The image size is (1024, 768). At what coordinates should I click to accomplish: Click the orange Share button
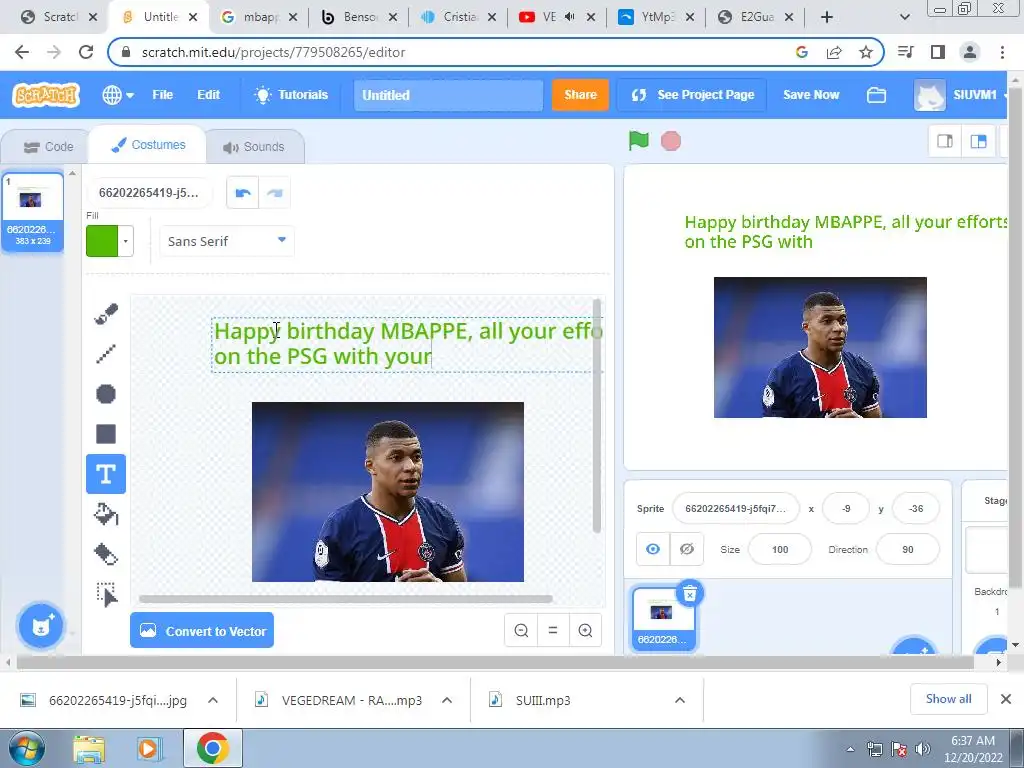(580, 95)
